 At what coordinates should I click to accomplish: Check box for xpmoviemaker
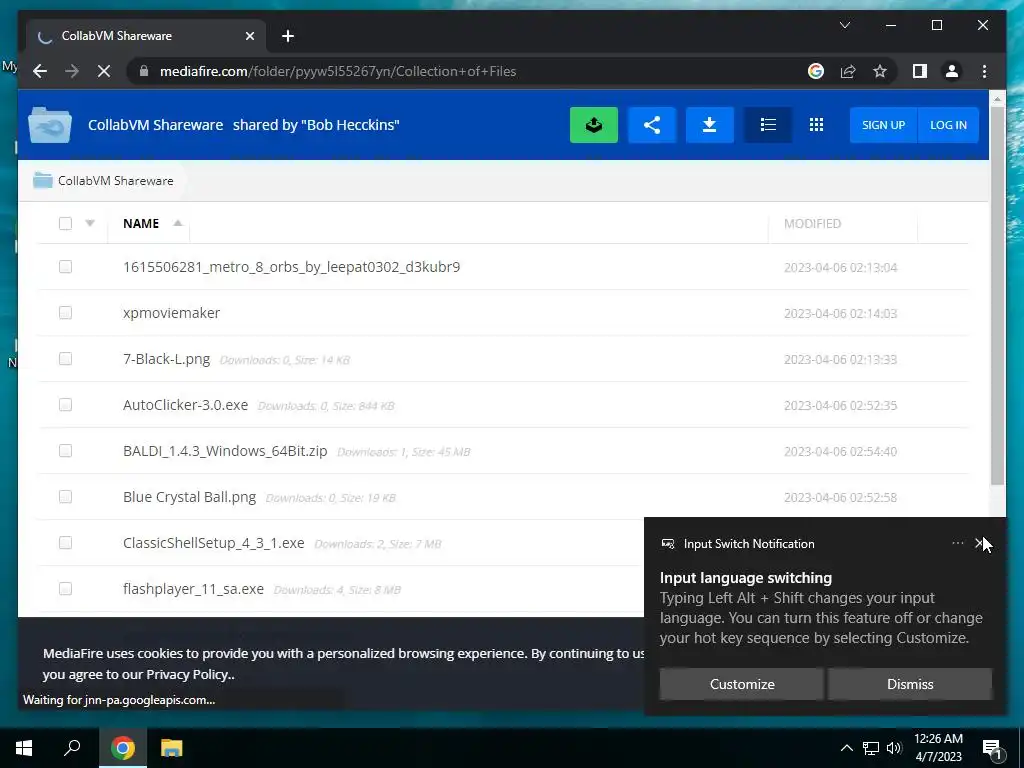point(65,313)
